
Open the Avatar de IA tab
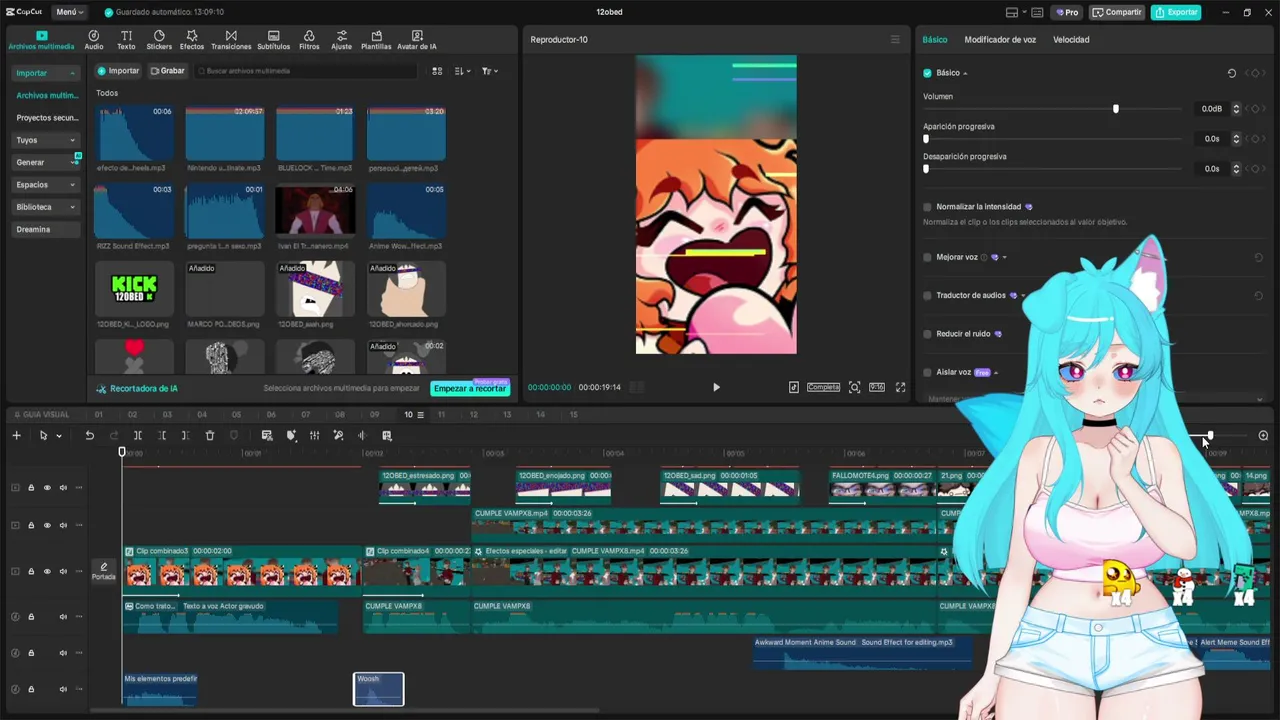coord(417,40)
